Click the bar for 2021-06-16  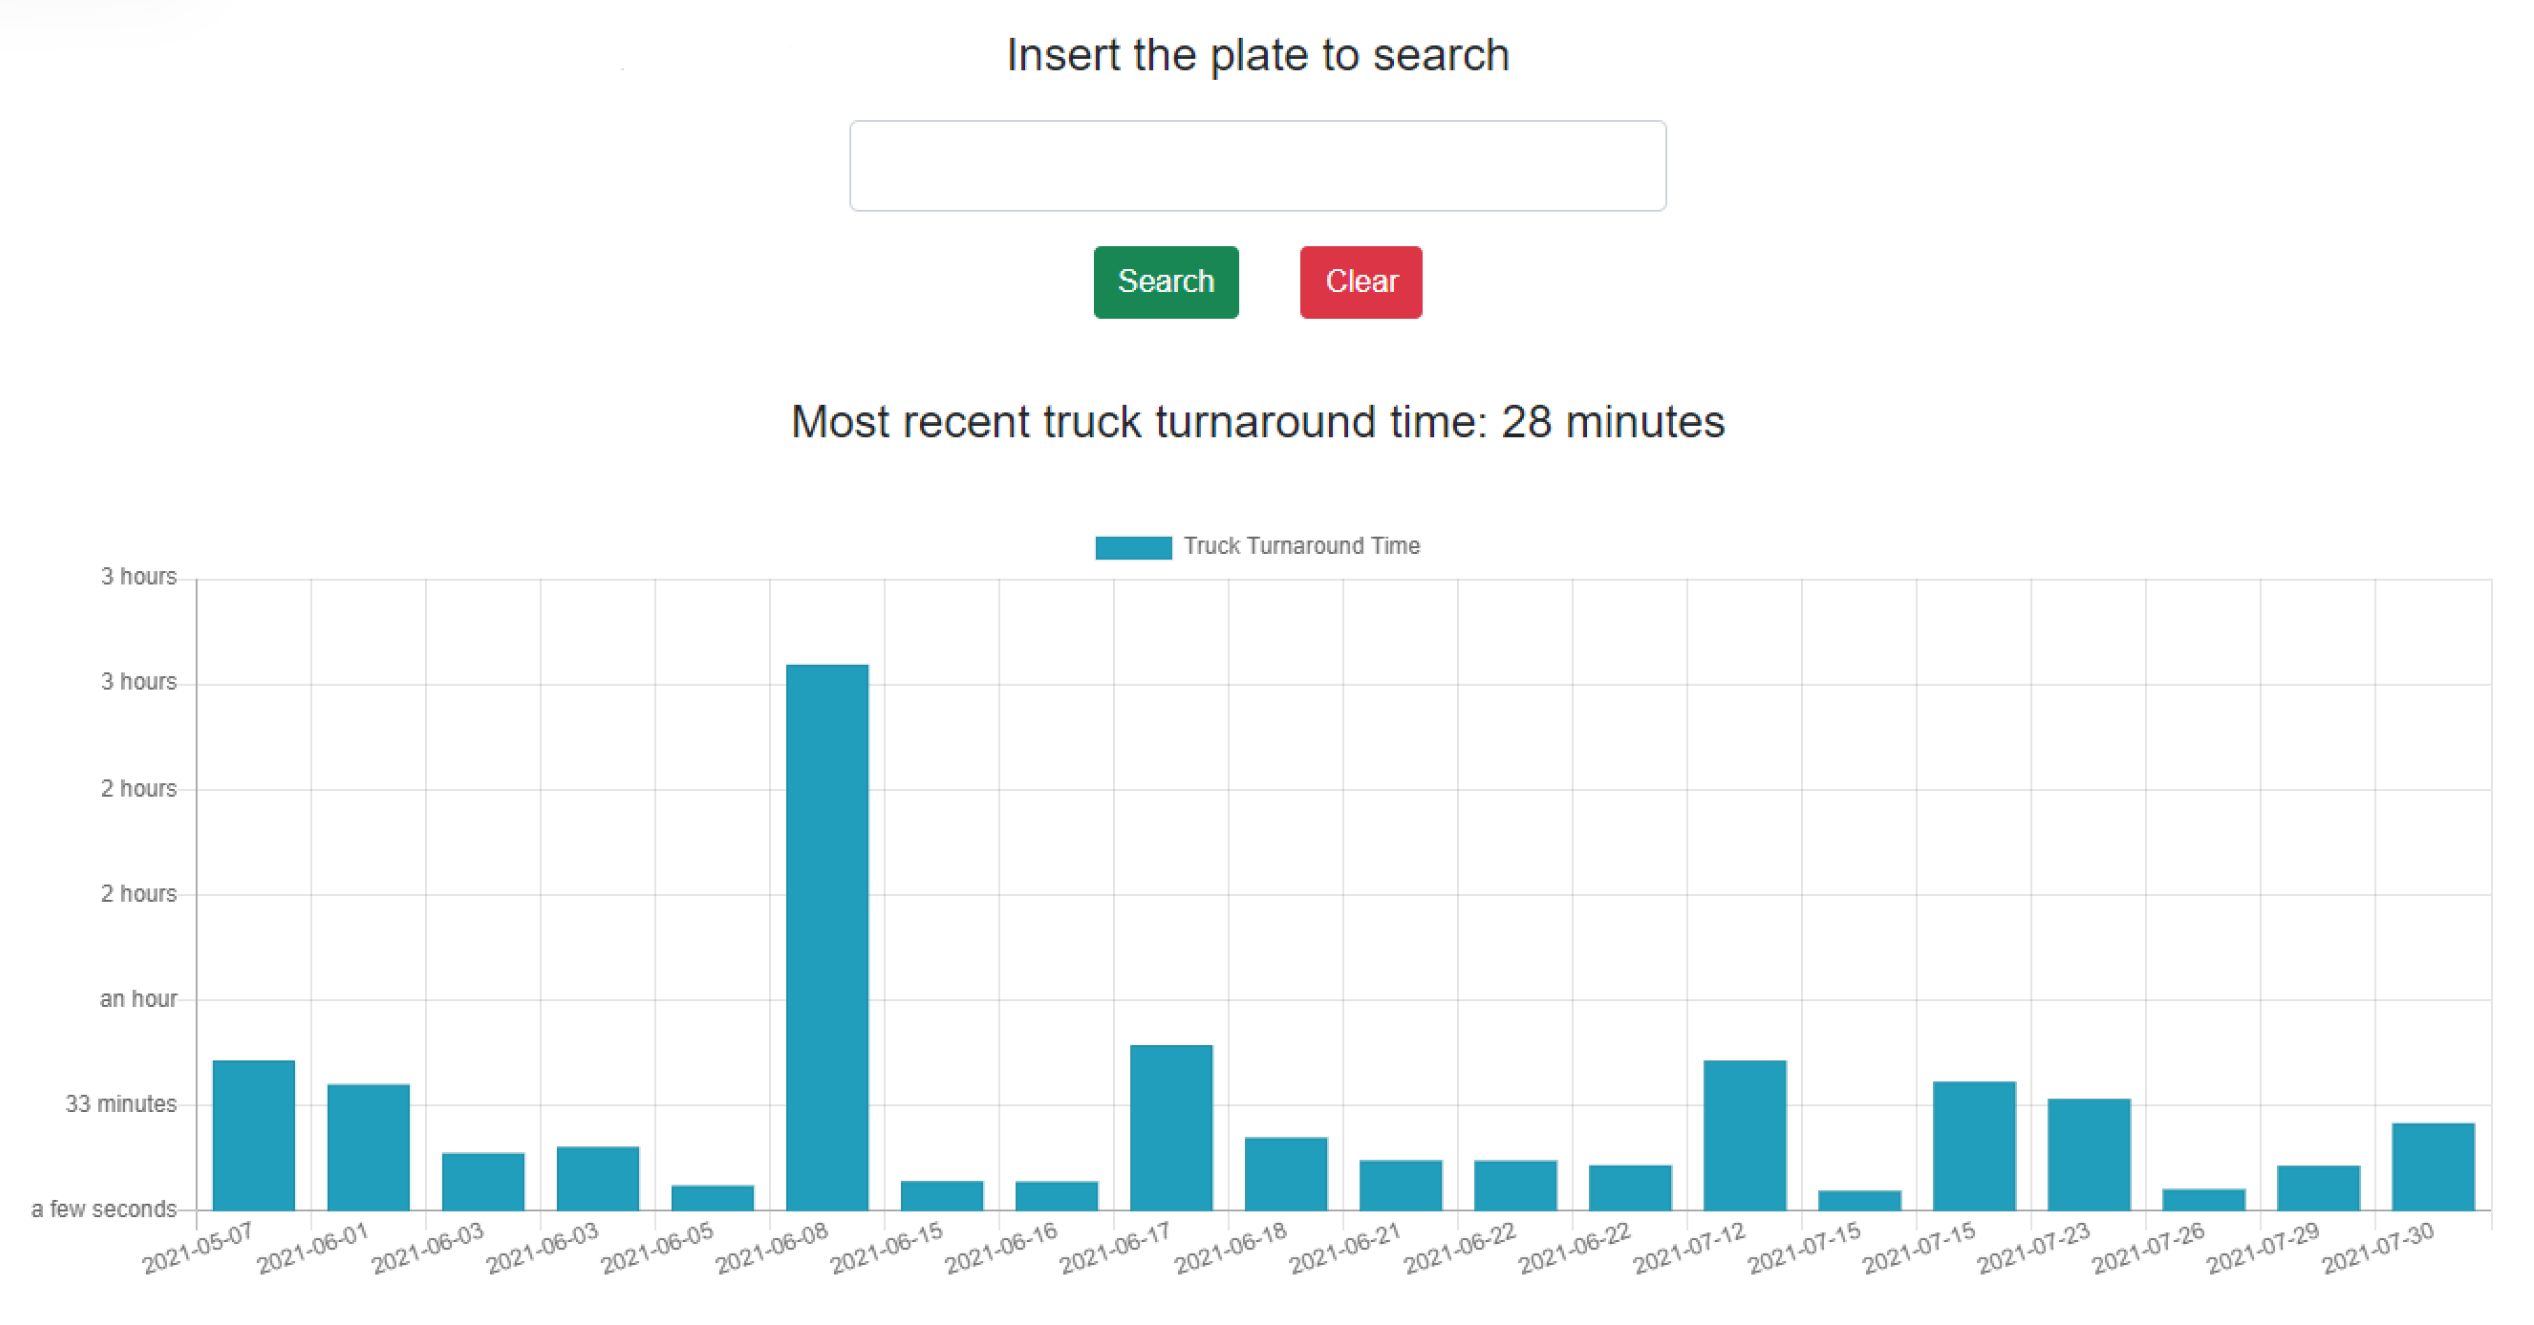(x=1056, y=1195)
